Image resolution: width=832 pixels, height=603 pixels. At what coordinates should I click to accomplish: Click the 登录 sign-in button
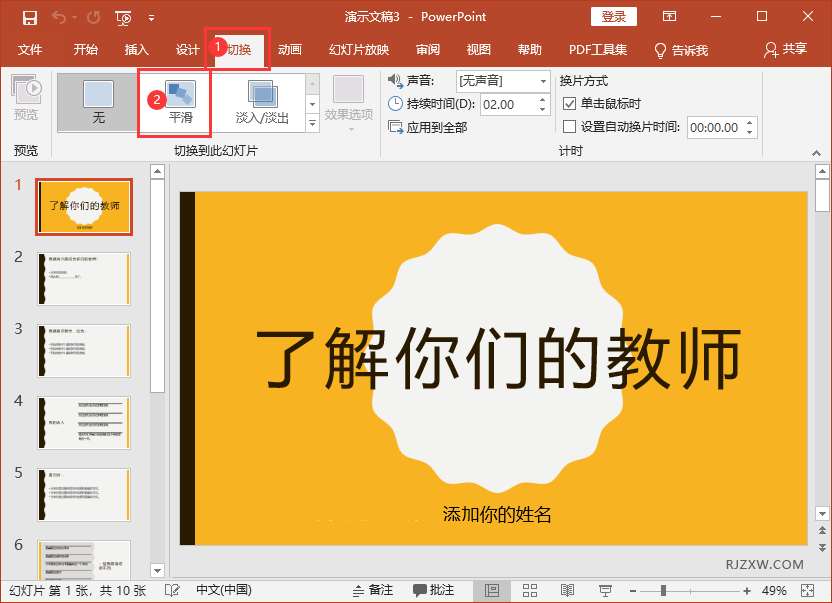coord(614,16)
